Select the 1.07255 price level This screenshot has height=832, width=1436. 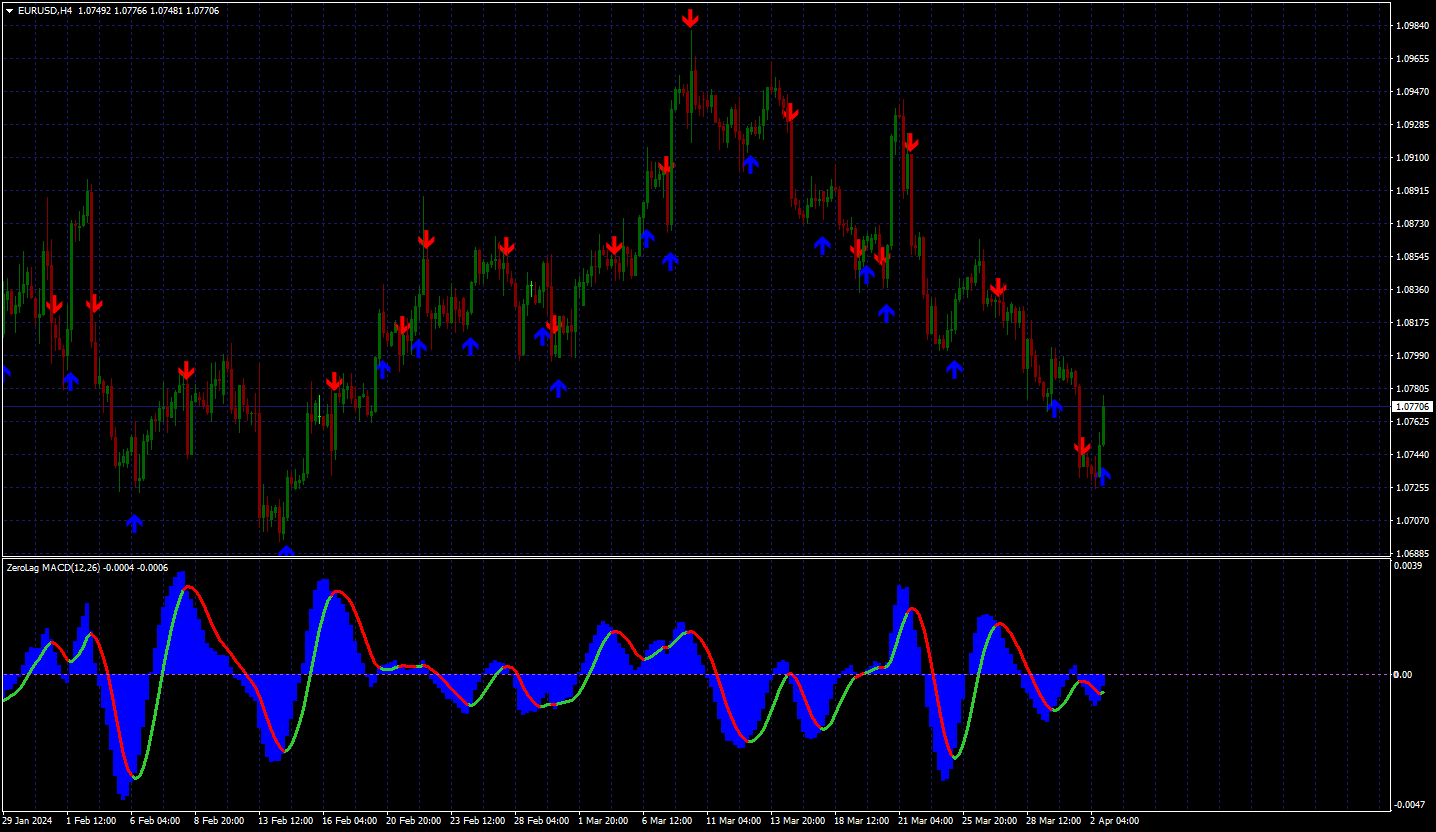click(1412, 488)
